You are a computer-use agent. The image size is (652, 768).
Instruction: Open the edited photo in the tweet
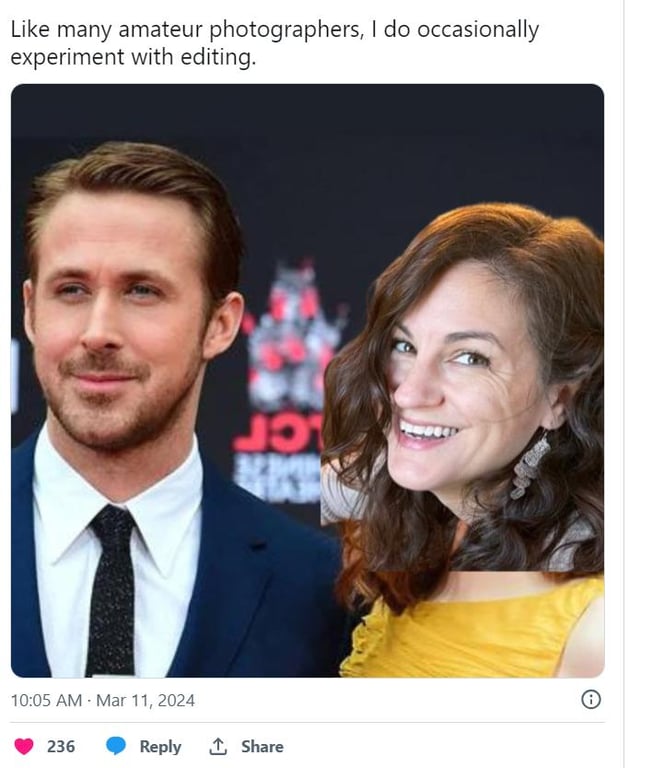[307, 380]
